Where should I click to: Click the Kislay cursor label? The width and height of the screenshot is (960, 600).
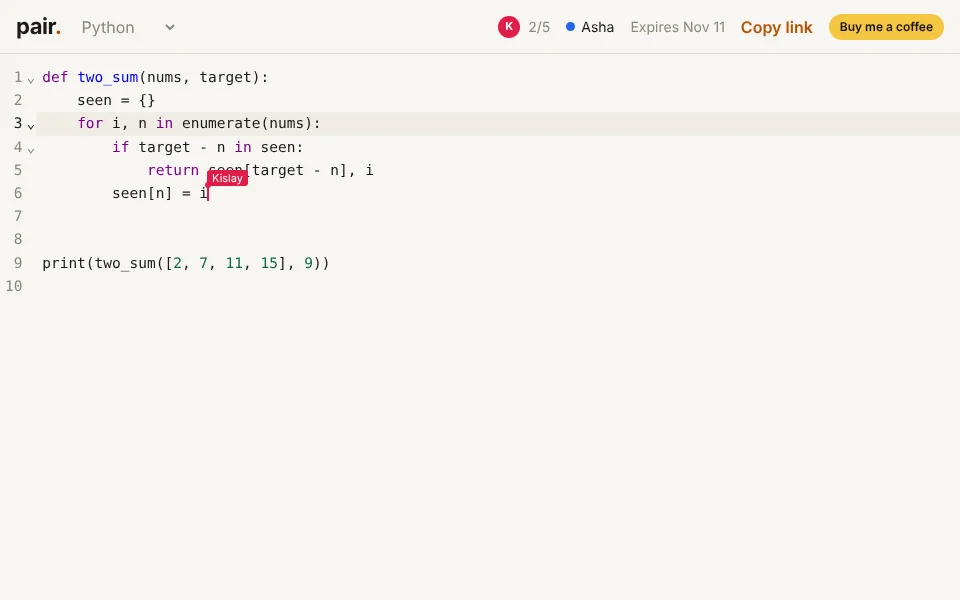[x=227, y=178]
